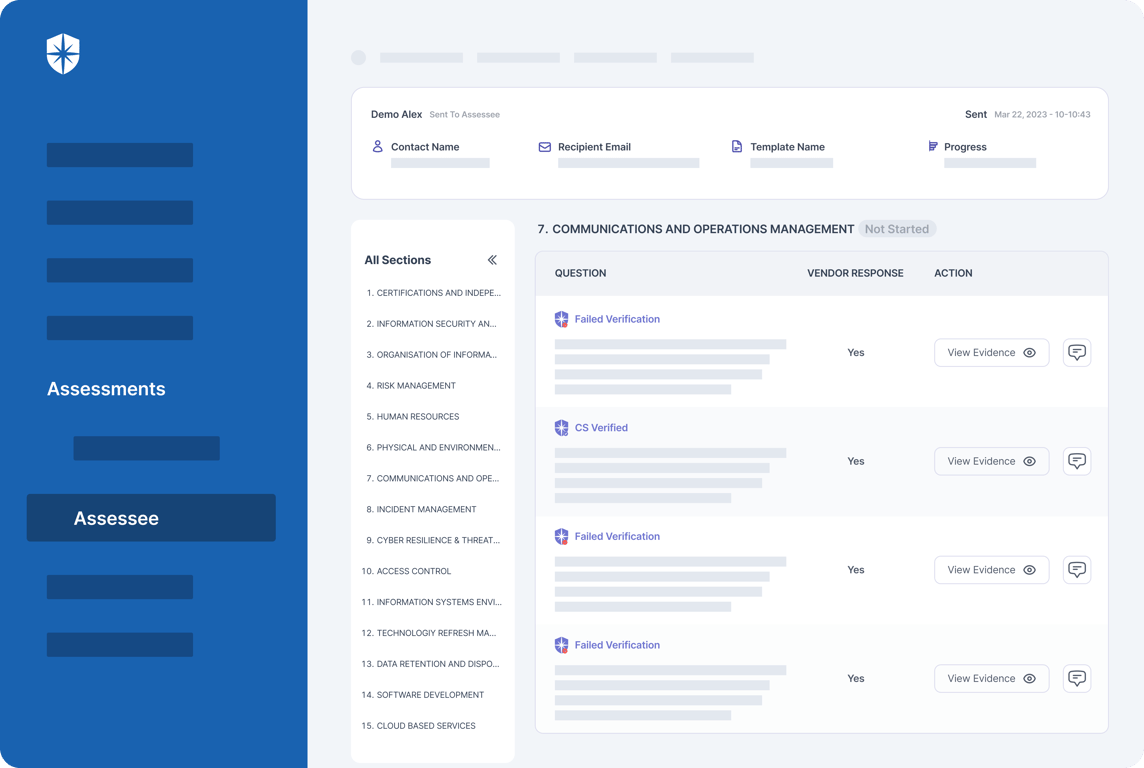Click the shield logo in the sidebar
This screenshot has width=1144, height=768.
pyautogui.click(x=63, y=54)
